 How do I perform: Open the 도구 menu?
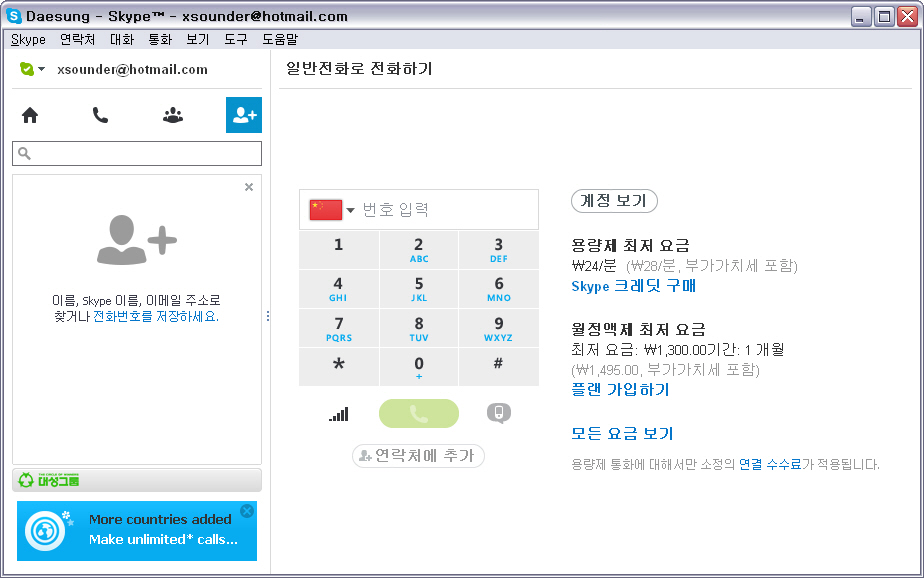[x=236, y=39]
